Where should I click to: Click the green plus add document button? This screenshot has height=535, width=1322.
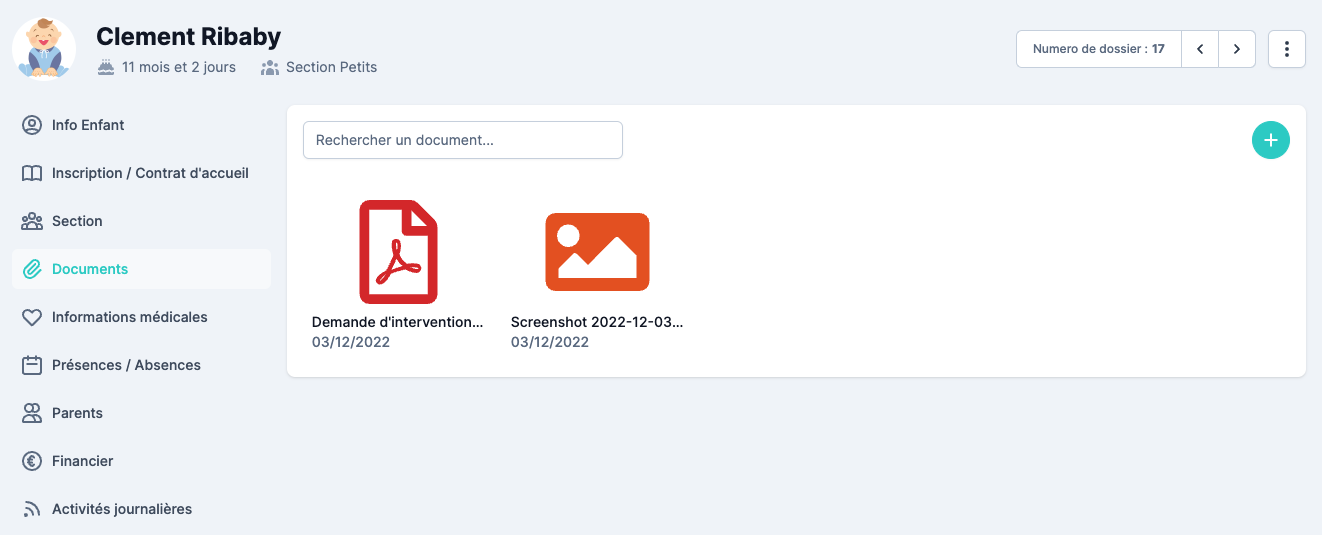[x=1270, y=141]
